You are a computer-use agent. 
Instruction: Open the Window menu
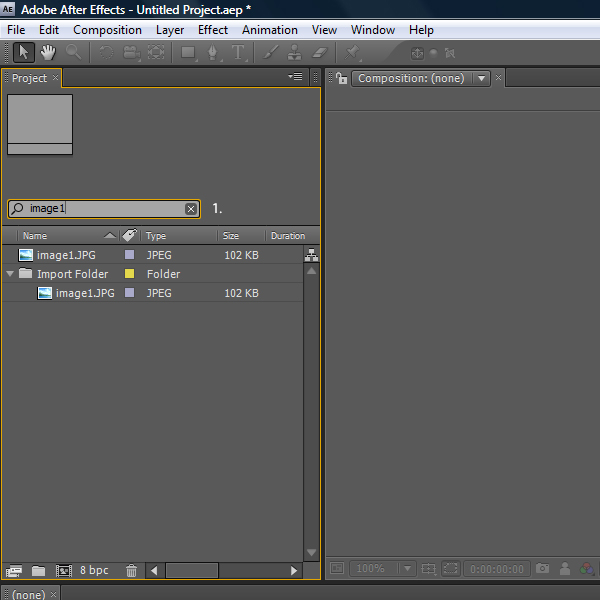coord(373,30)
